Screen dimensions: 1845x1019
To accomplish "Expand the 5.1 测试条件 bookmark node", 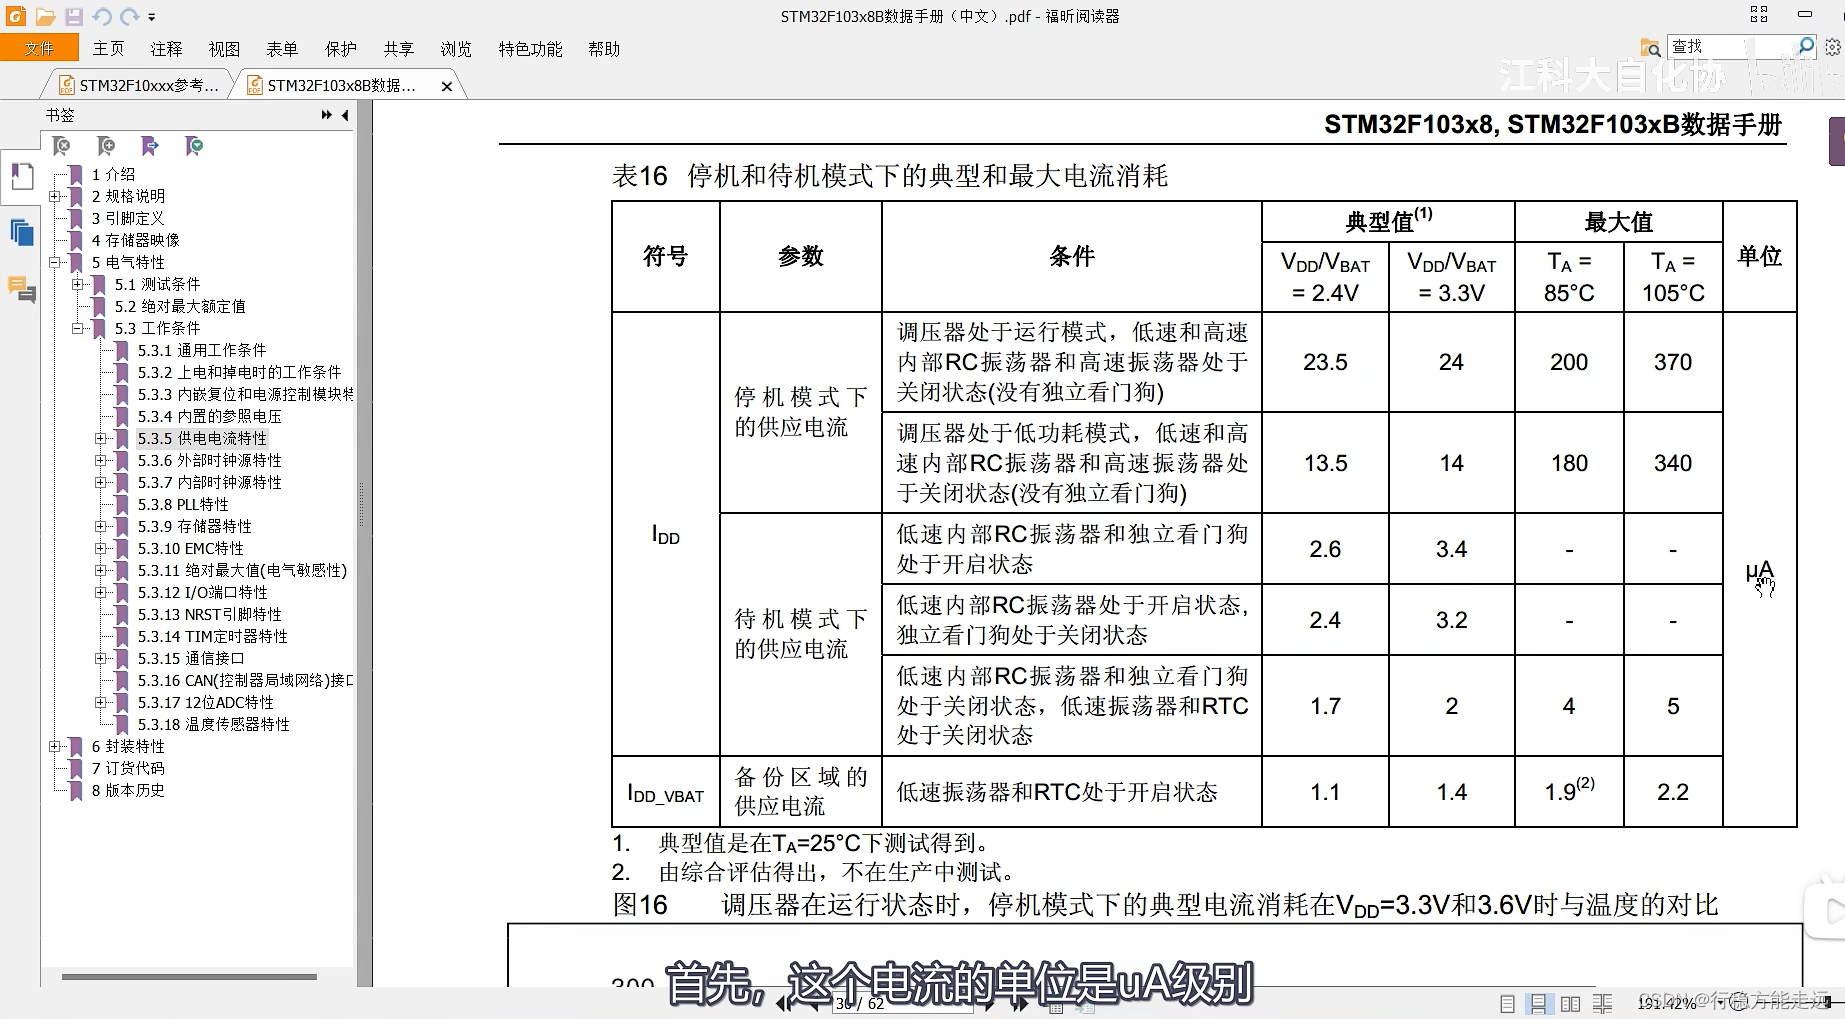I will [x=78, y=284].
